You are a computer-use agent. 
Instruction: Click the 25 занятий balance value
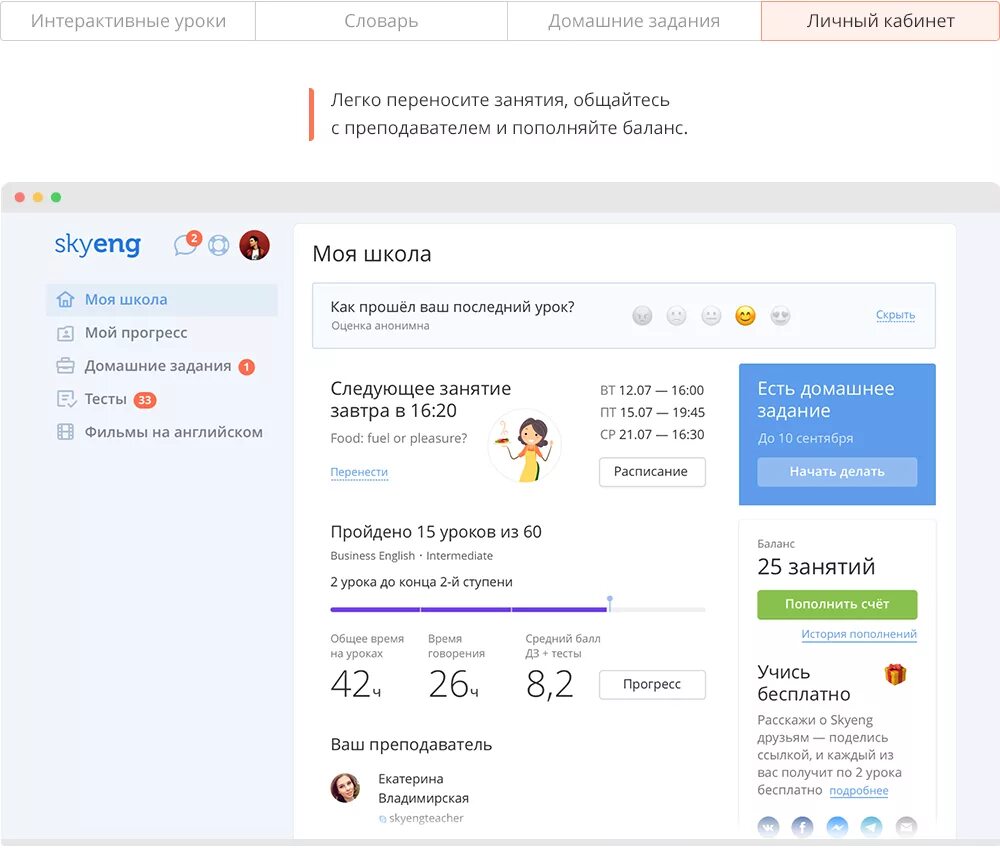[816, 566]
